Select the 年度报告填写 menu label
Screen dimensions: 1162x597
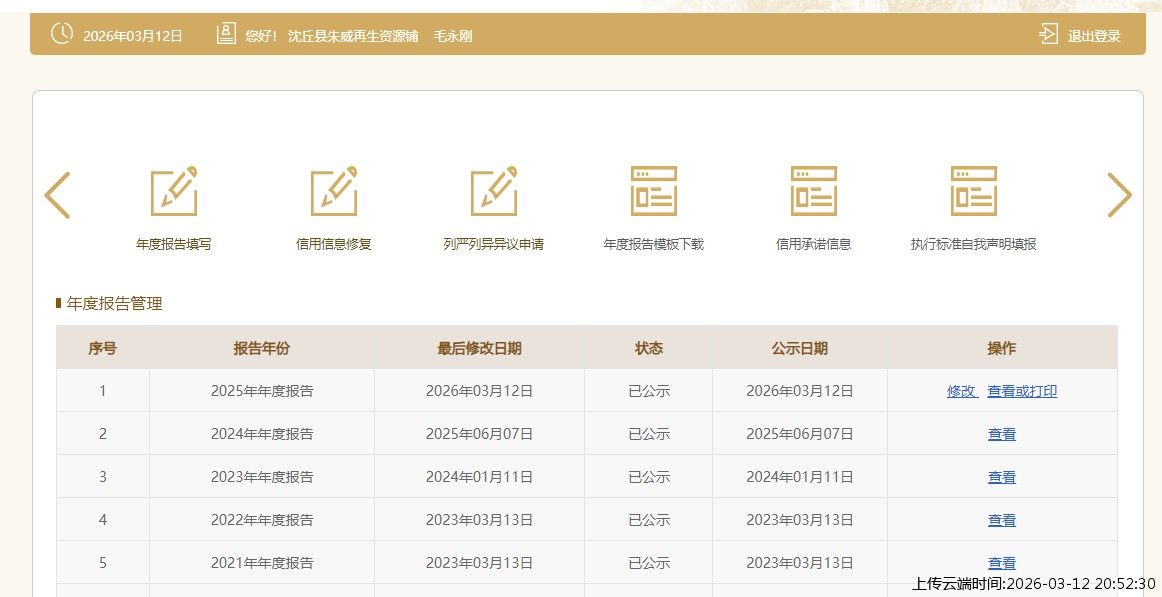(173, 244)
